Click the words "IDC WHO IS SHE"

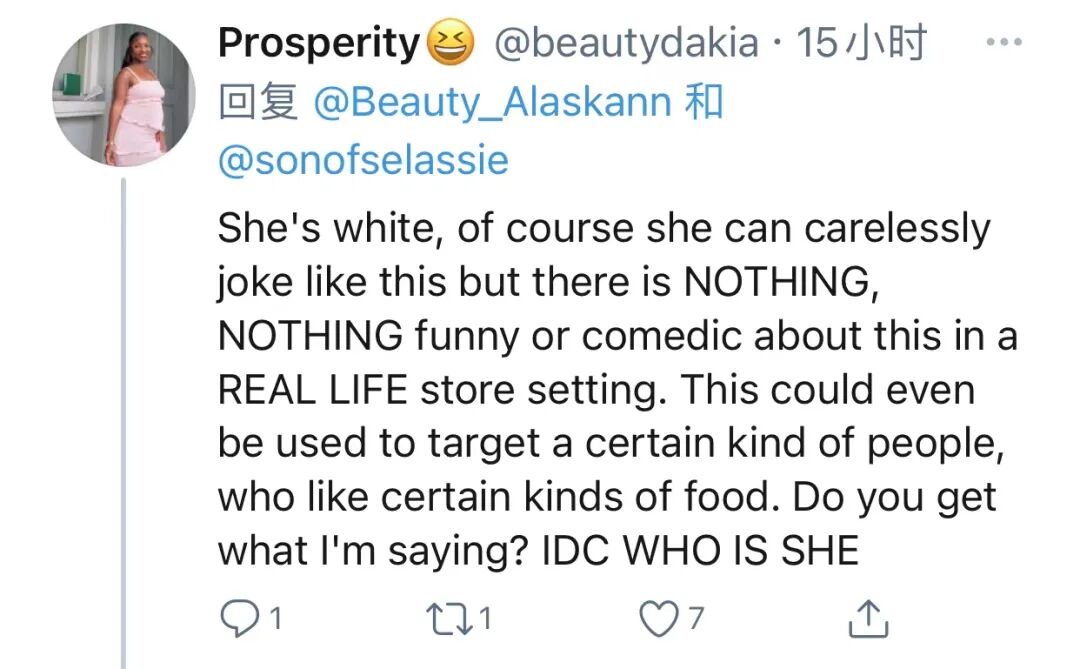coord(700,551)
